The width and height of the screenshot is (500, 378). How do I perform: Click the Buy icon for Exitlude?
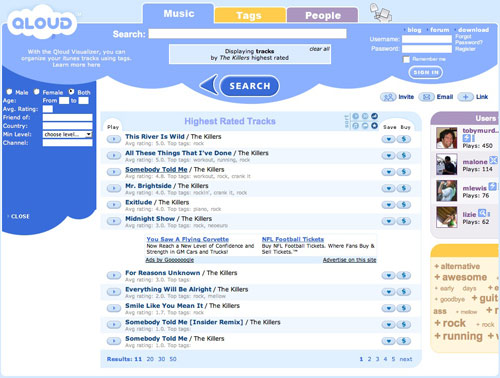tap(404, 205)
